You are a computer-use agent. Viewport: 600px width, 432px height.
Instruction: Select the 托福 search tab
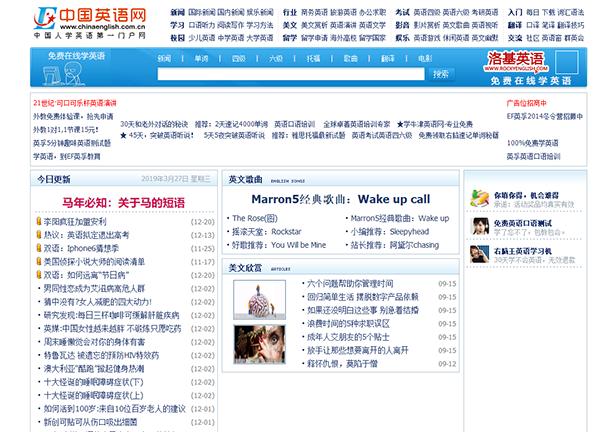pos(313,59)
